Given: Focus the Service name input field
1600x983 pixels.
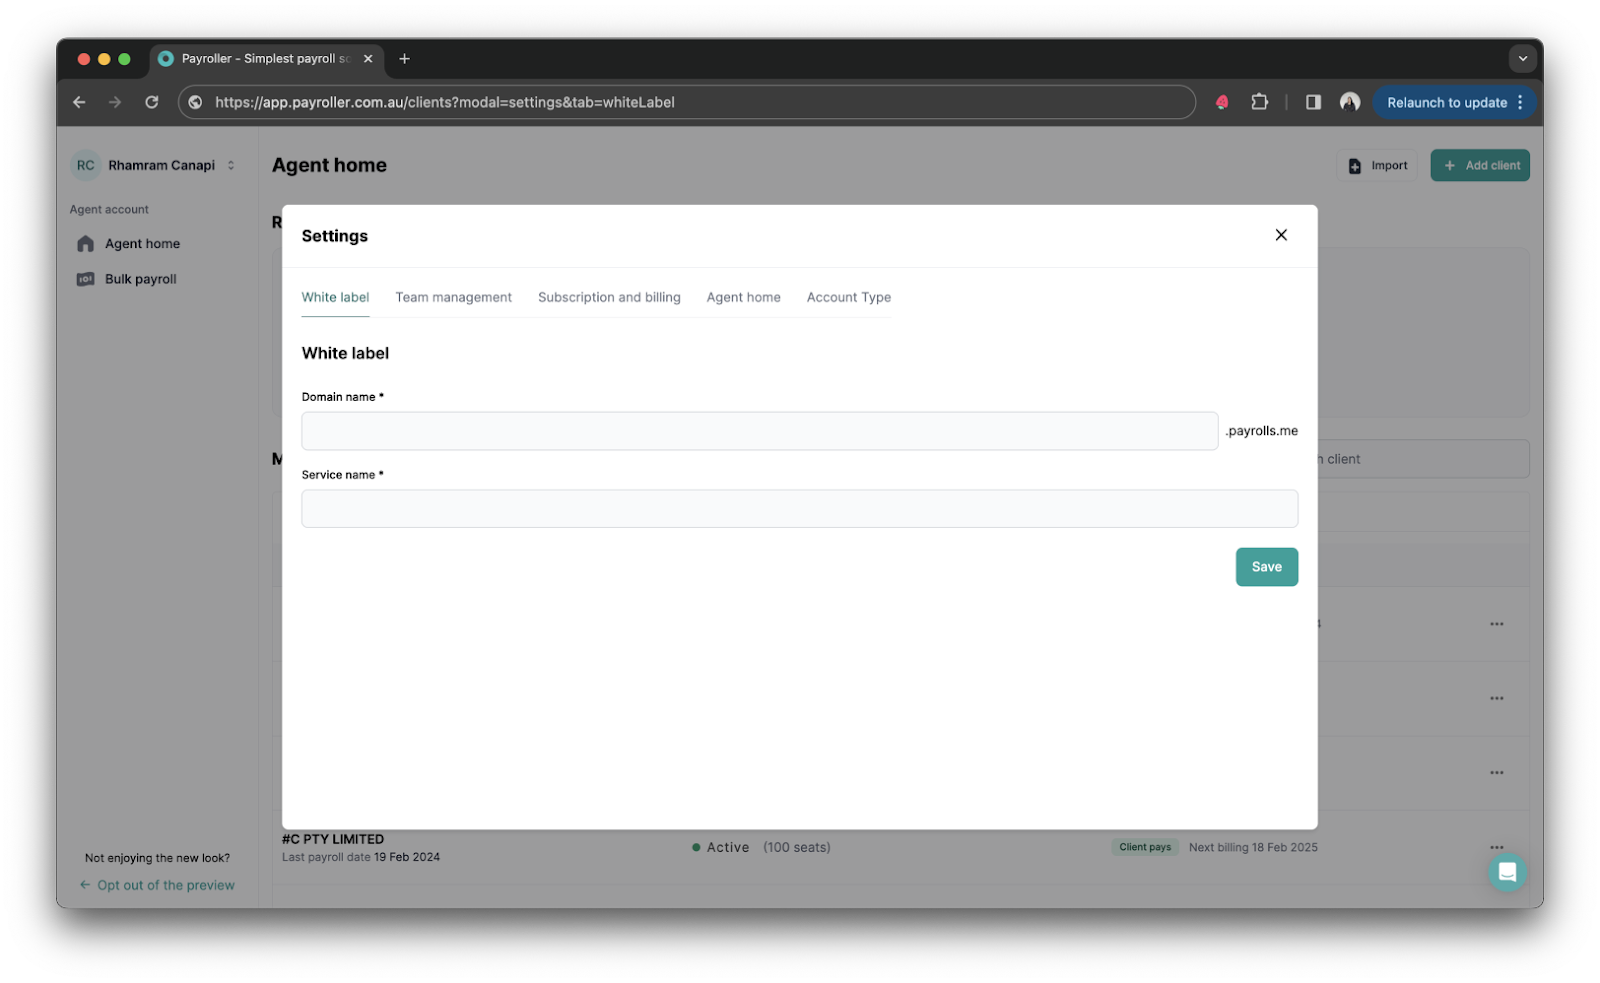Looking at the screenshot, I should click(x=799, y=509).
